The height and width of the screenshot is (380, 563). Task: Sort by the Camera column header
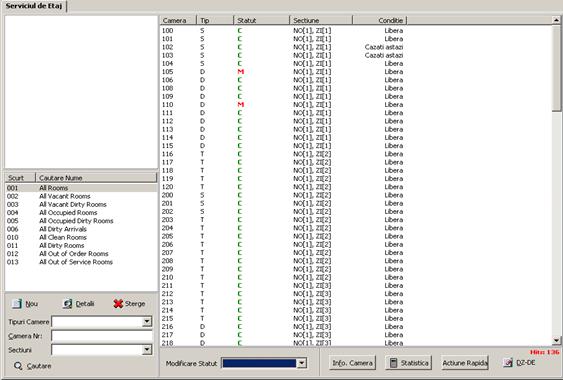click(178, 20)
